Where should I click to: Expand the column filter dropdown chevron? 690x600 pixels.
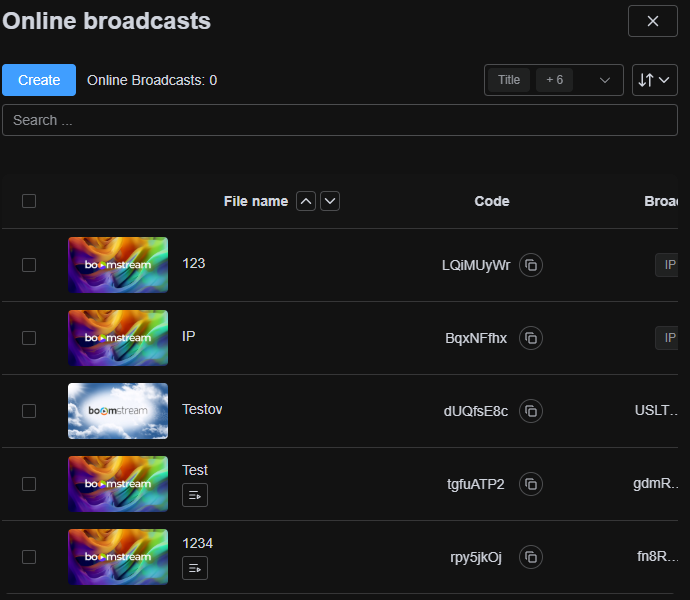605,80
